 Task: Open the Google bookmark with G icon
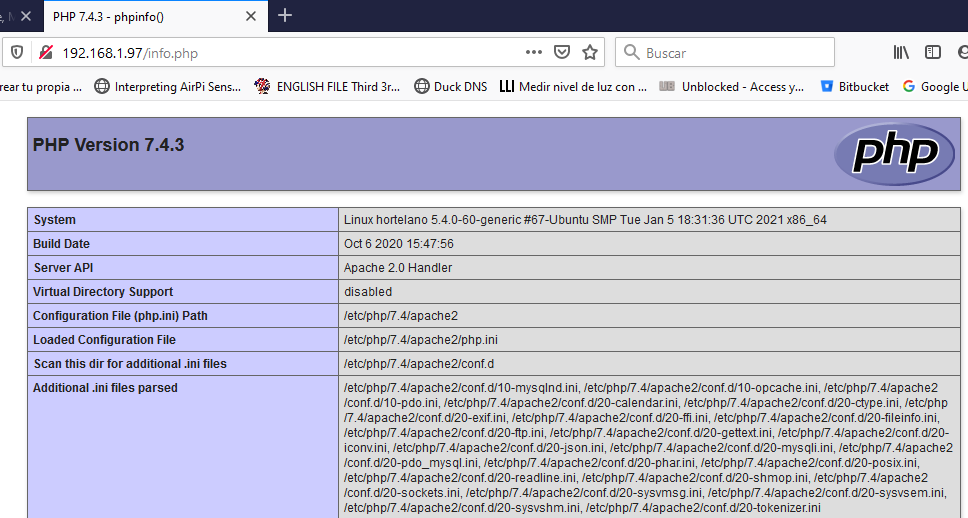point(935,87)
